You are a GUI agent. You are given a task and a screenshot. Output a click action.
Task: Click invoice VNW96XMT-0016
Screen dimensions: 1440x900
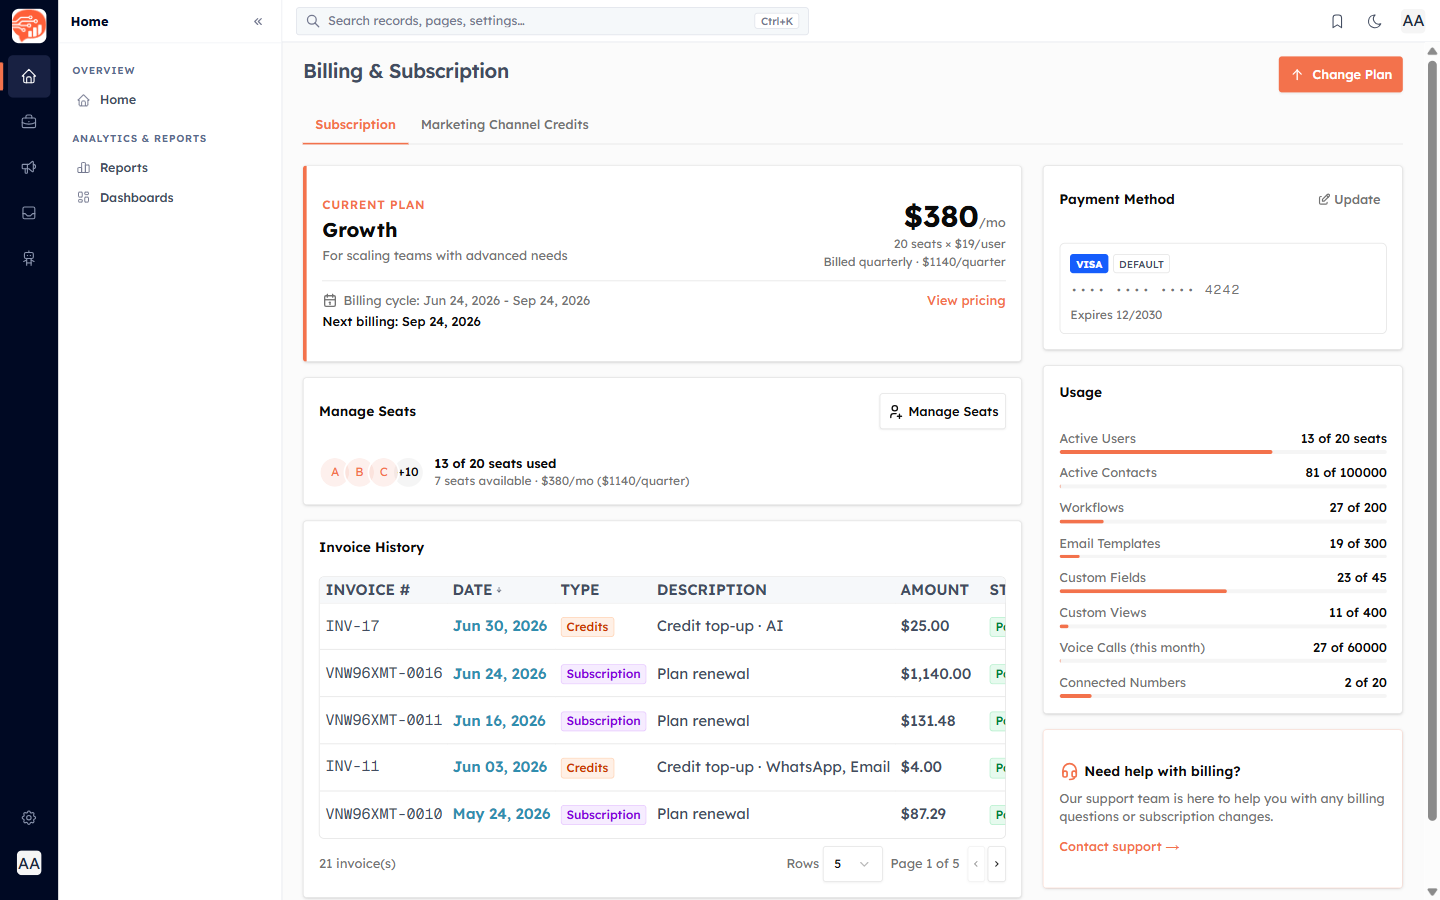[384, 673]
